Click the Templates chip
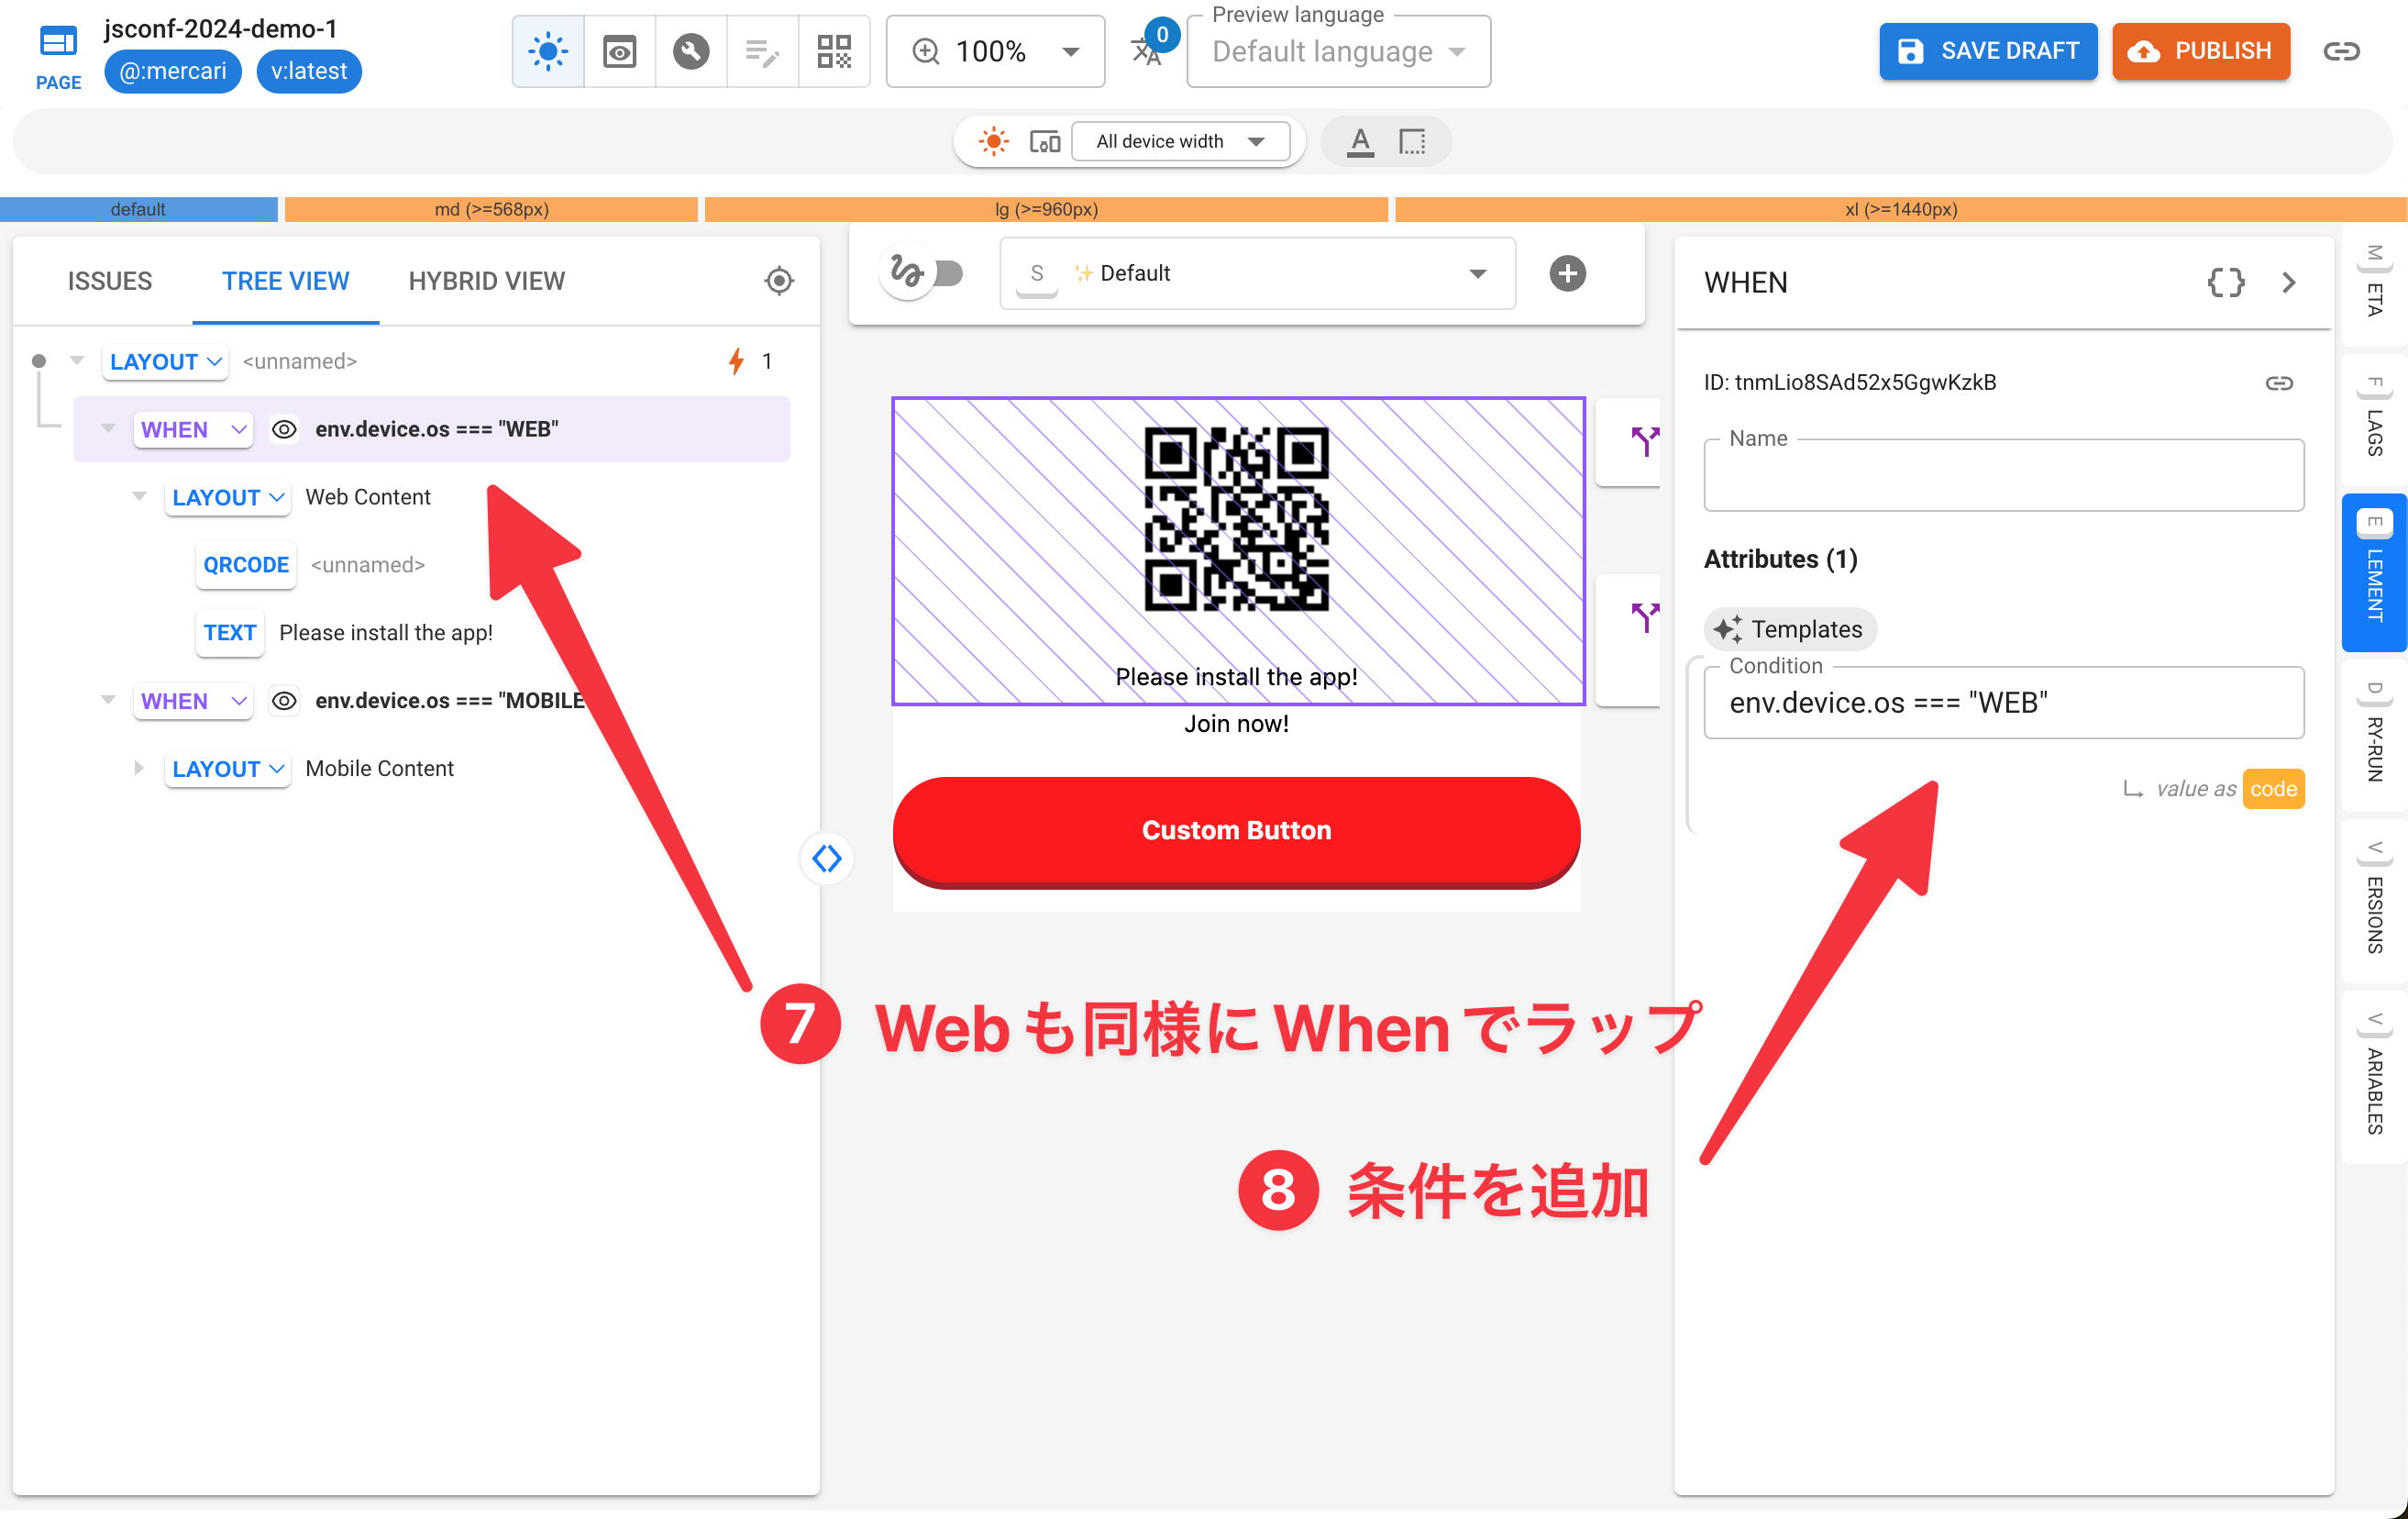The width and height of the screenshot is (2408, 1519). pos(1789,629)
